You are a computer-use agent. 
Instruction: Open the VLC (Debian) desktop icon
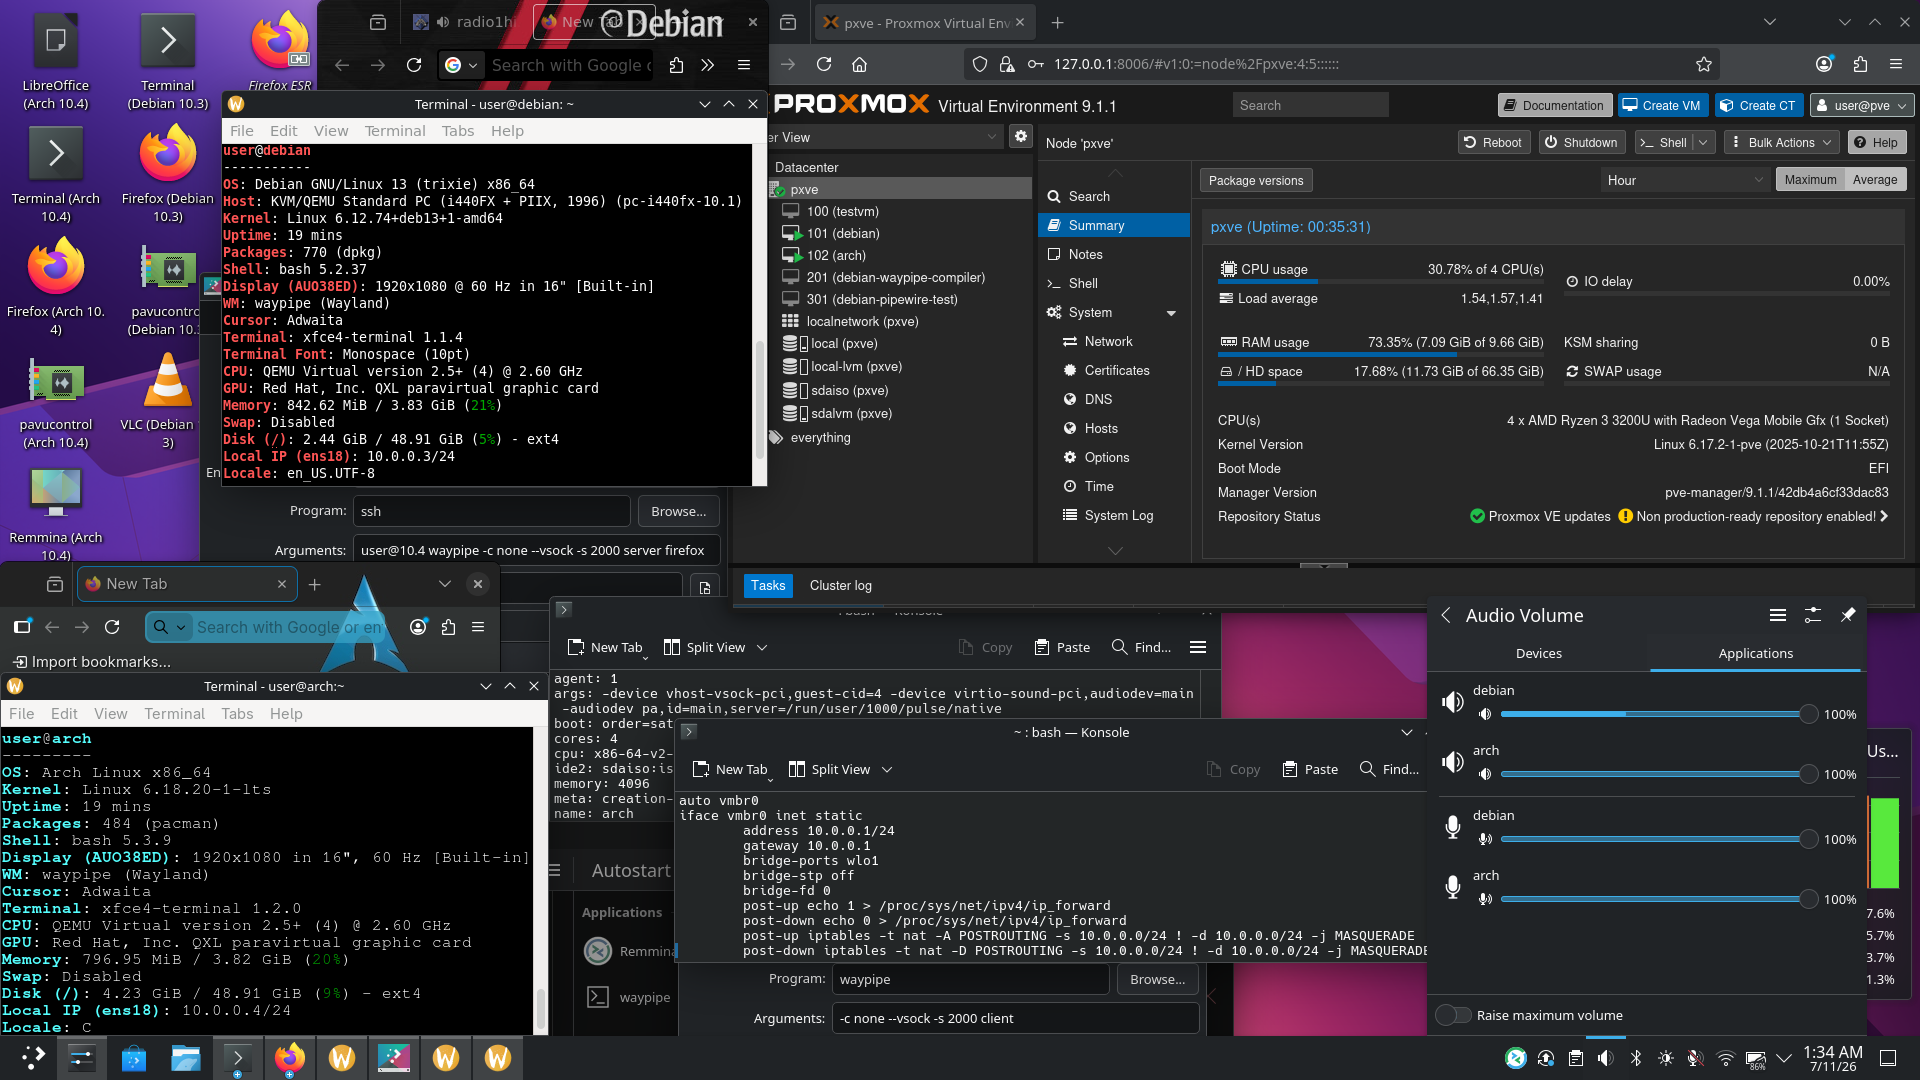168,402
